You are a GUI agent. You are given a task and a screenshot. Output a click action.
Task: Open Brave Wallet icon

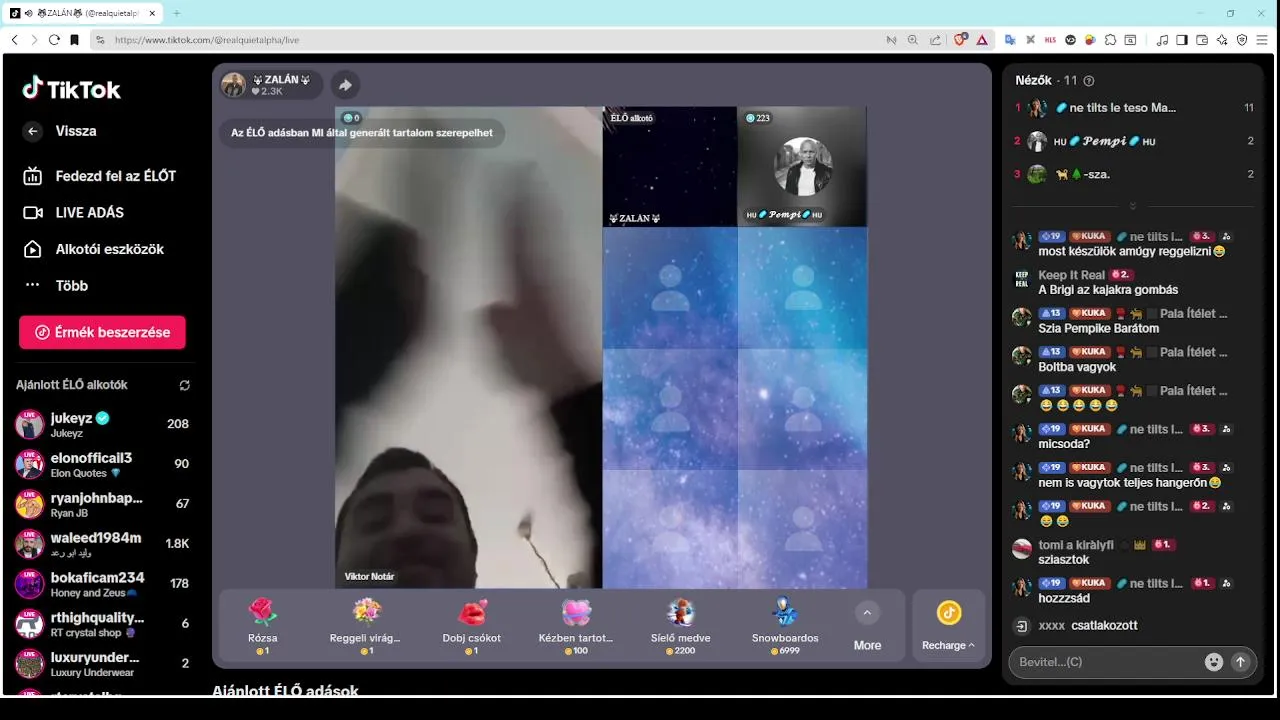[1202, 40]
